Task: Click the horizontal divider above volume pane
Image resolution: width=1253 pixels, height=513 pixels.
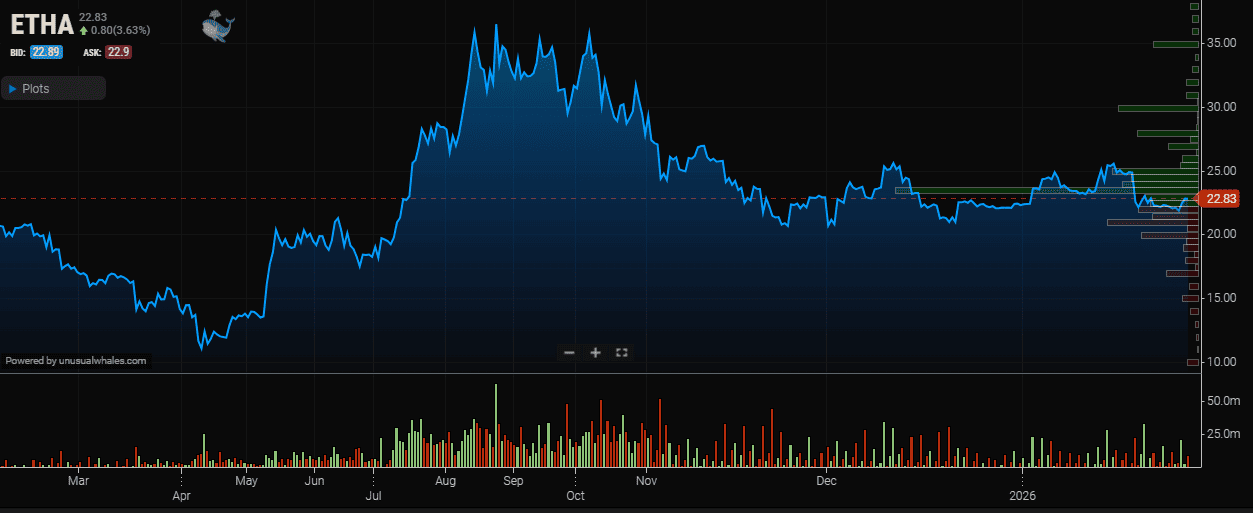Action: [600, 374]
